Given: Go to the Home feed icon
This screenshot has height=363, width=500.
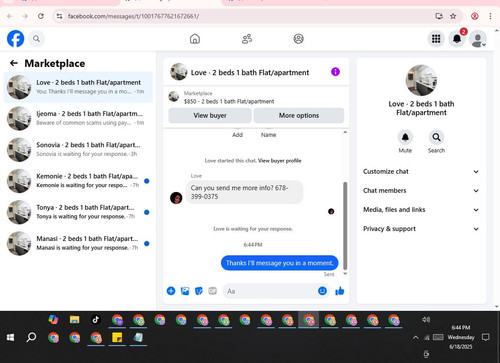Looking at the screenshot, I should click(195, 39).
